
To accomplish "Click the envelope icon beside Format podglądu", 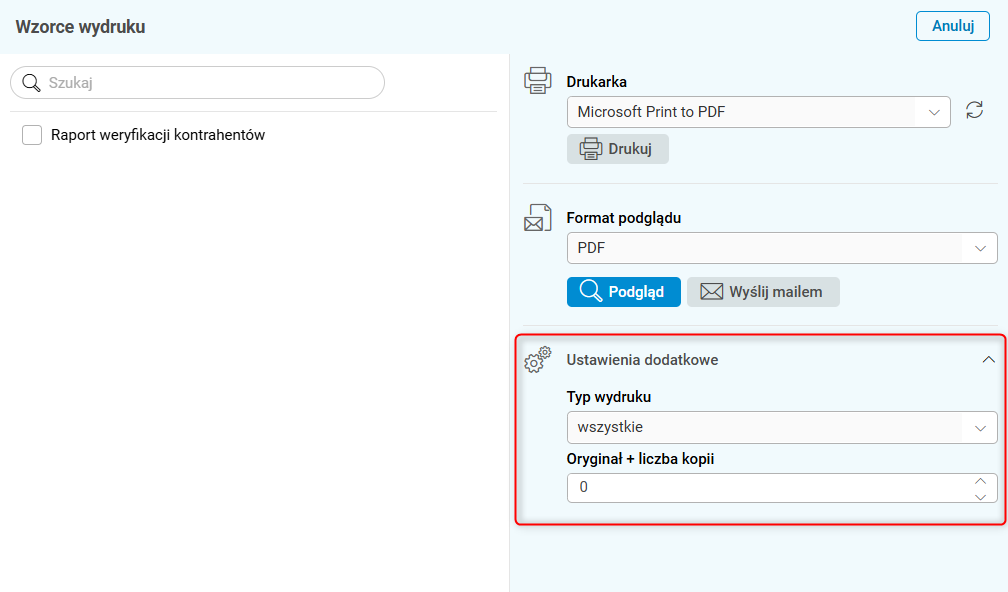I will (538, 217).
